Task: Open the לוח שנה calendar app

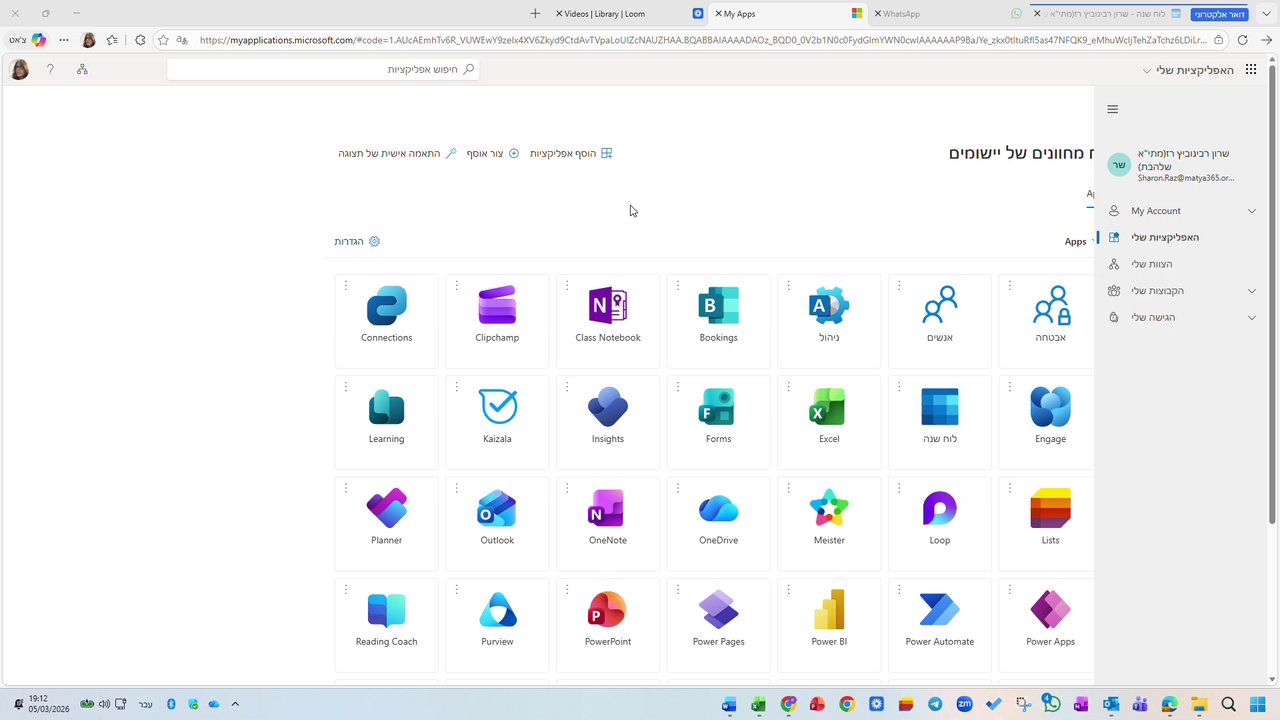Action: pyautogui.click(x=940, y=422)
